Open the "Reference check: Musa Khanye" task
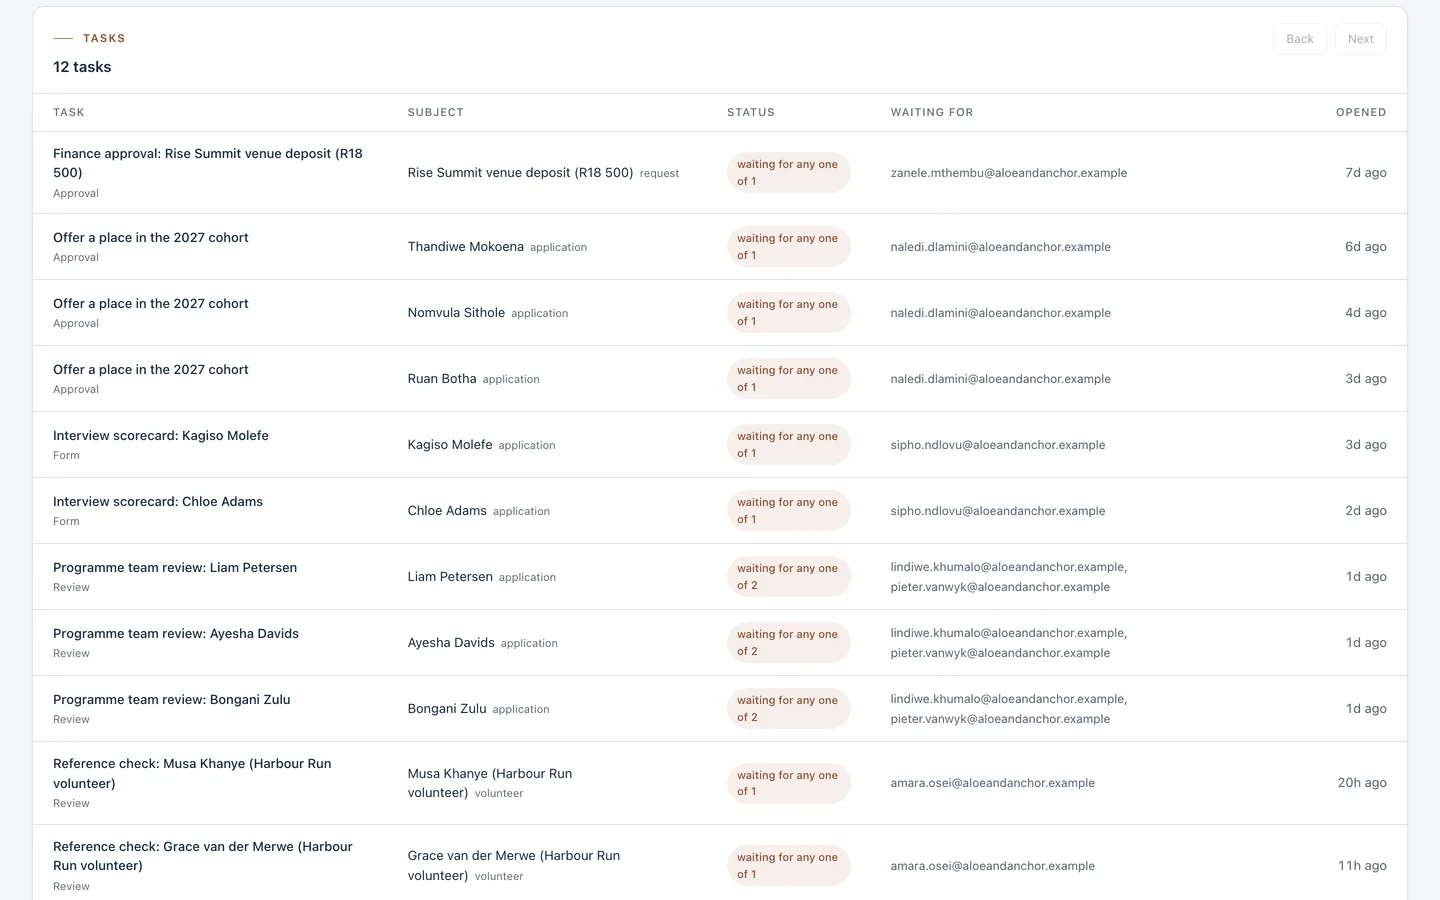Viewport: 1440px width, 900px height. (192, 773)
